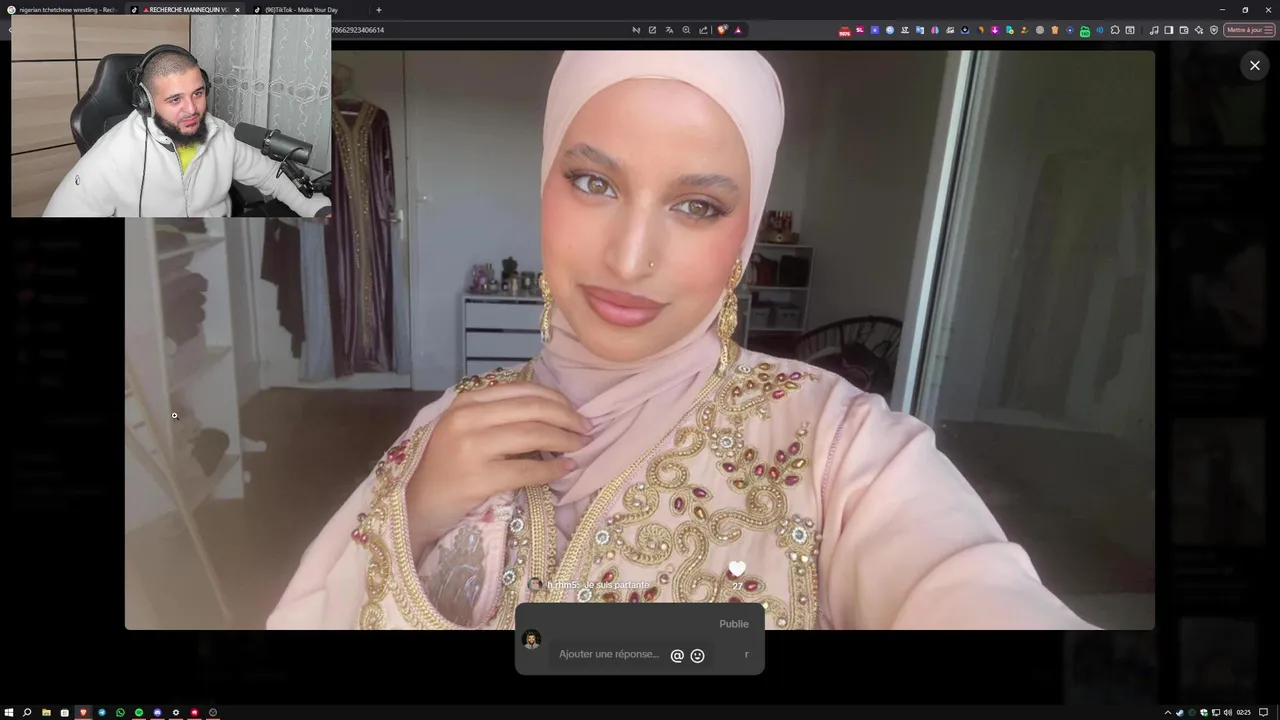This screenshot has height=720, width=1280.
Task: Close the enlarged image viewer
Action: pyautogui.click(x=1254, y=65)
